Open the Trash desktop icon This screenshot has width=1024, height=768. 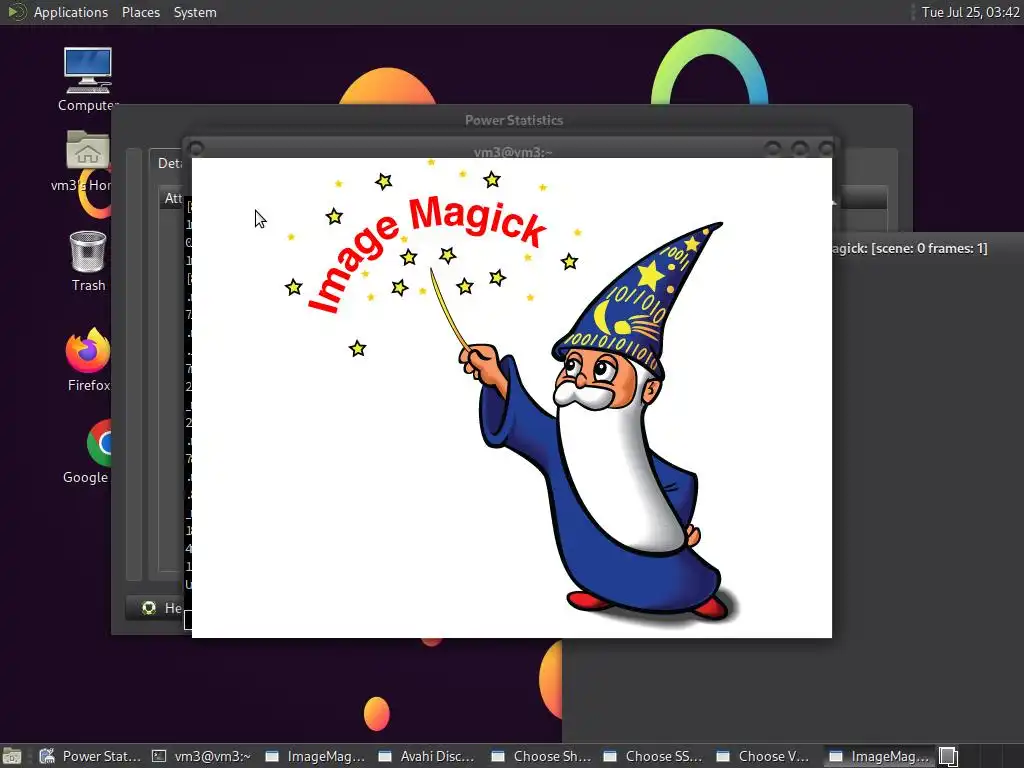tap(88, 261)
